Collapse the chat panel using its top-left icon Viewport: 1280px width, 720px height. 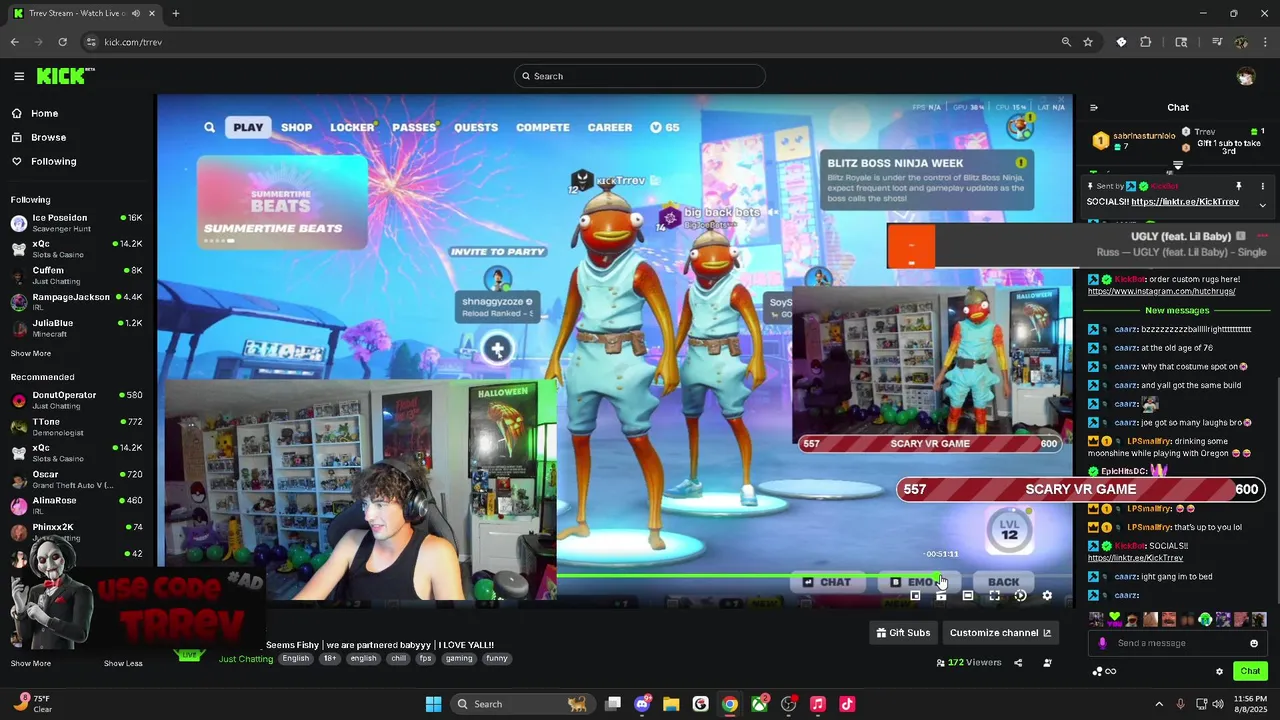pyautogui.click(x=1093, y=108)
